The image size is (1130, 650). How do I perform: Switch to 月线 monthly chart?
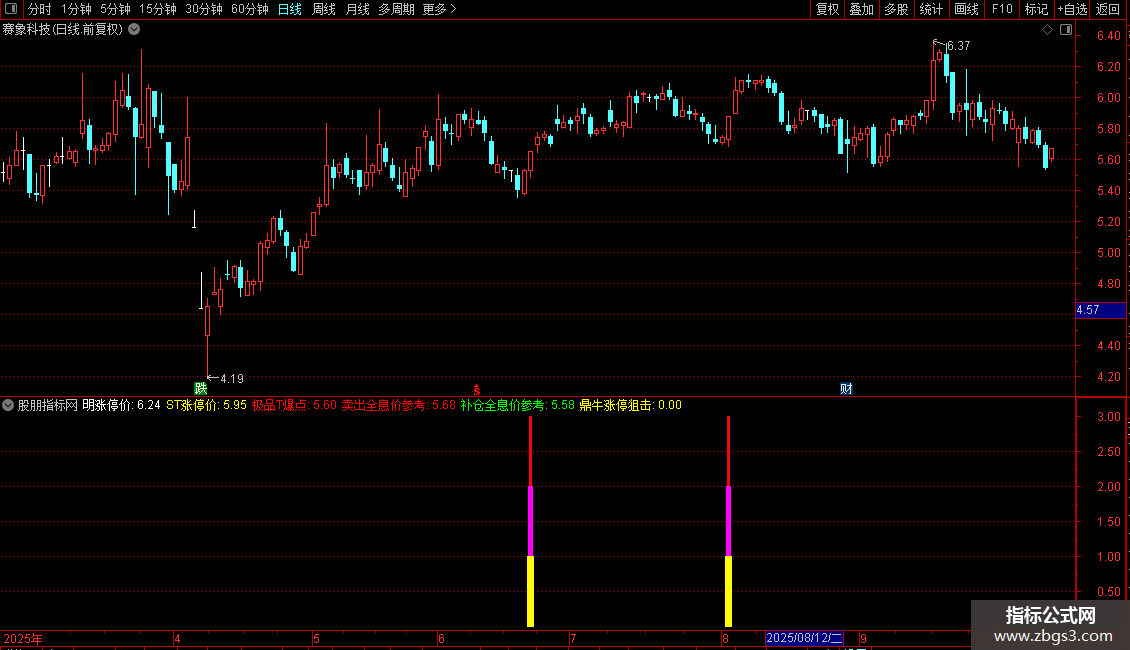(357, 9)
